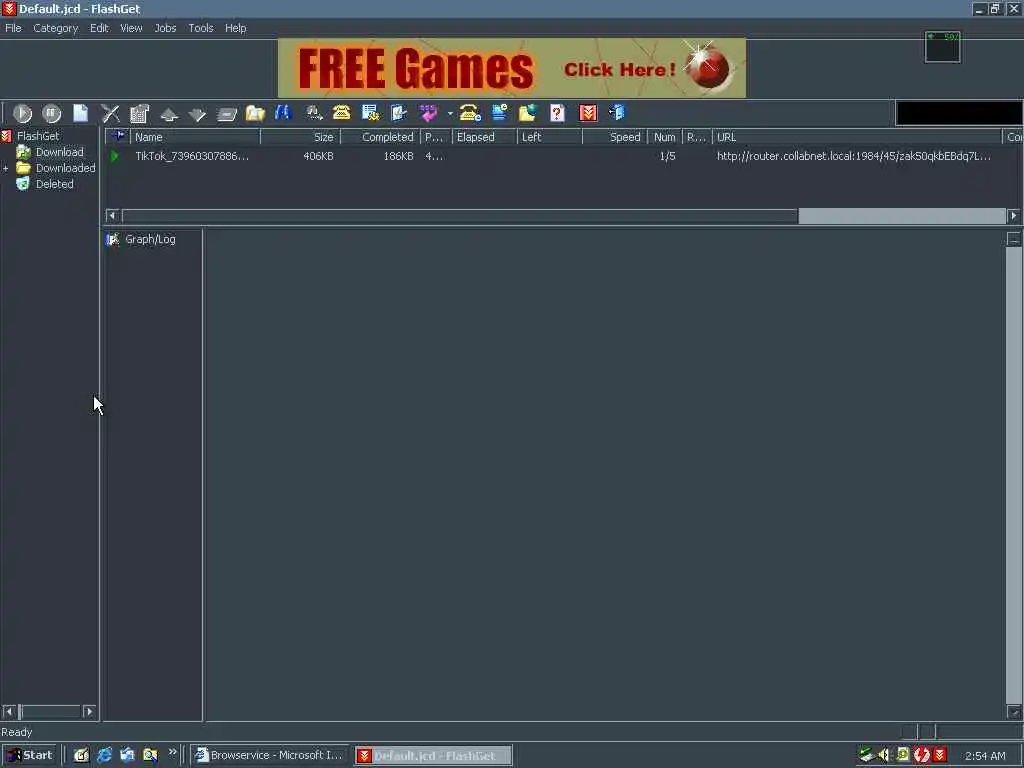
Task: Switch to Browservice Microsoft Internet taskbar window
Action: tap(270, 756)
